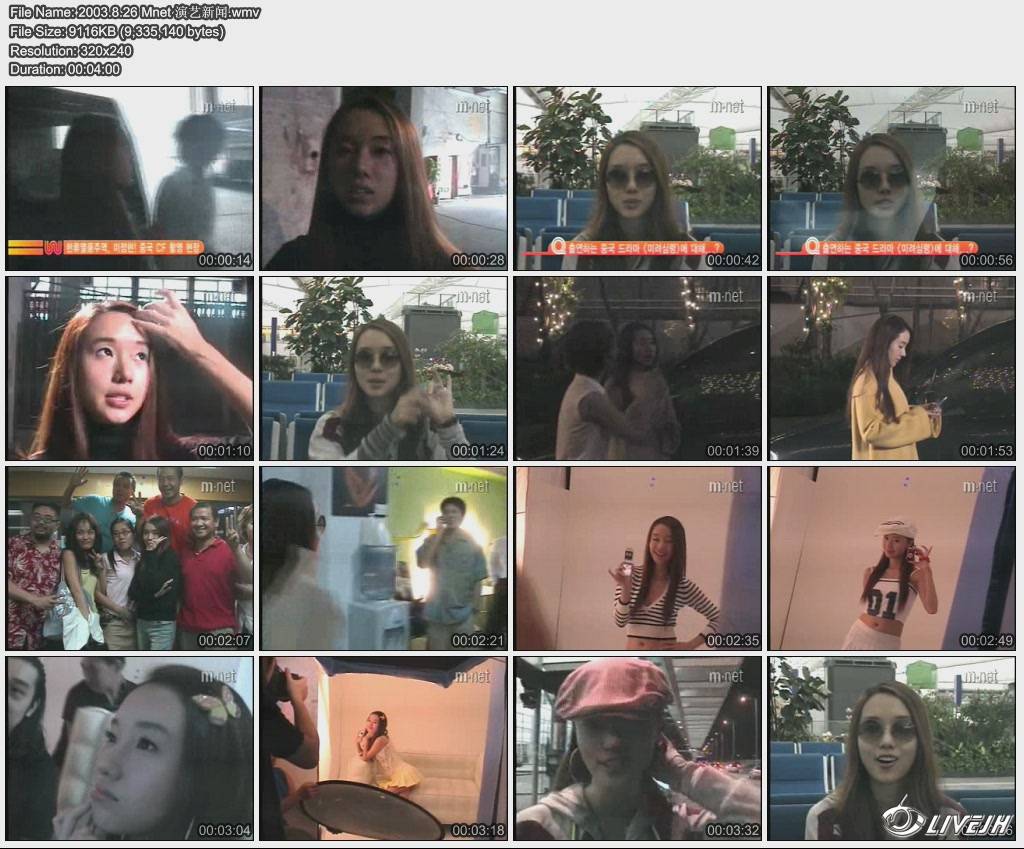Choose the yellow jacket frame at 00:01:53
This screenshot has height=849, width=1024.
892,368
